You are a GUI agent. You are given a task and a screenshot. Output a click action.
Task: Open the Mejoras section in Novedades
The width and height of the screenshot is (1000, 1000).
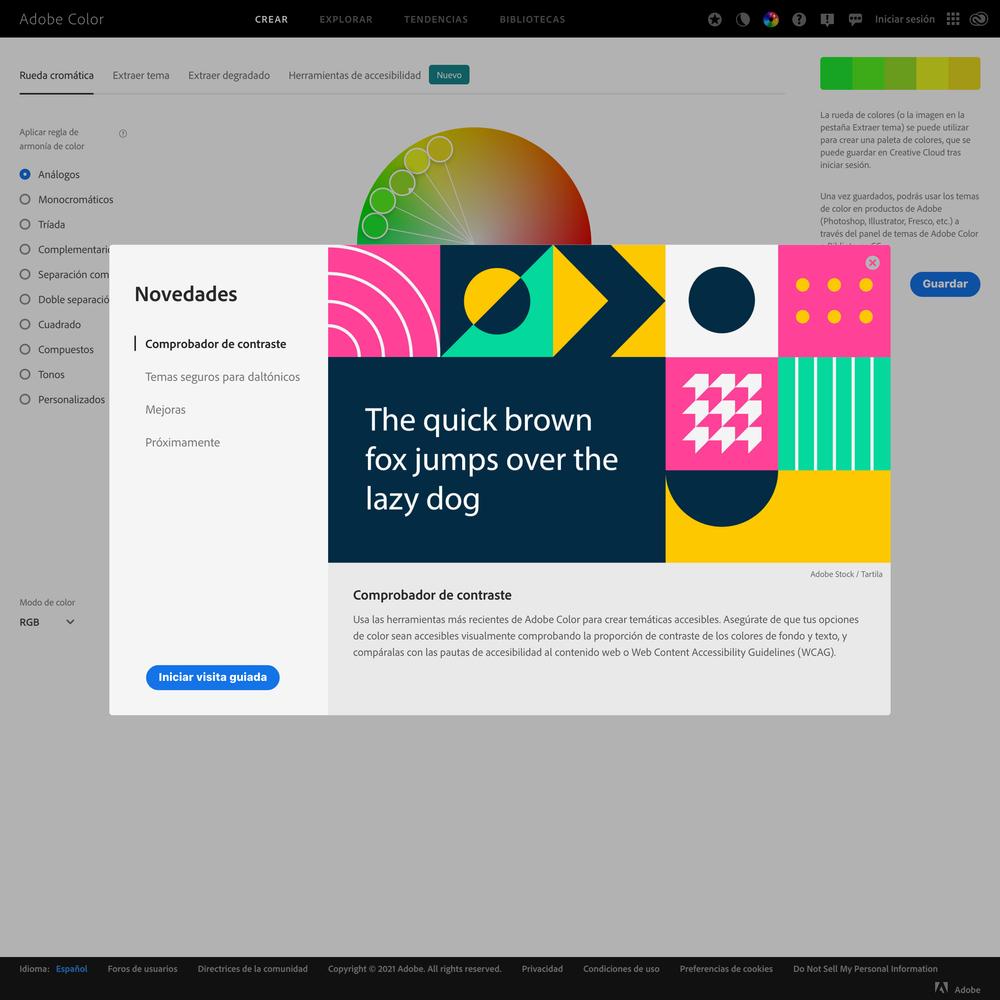[165, 409]
